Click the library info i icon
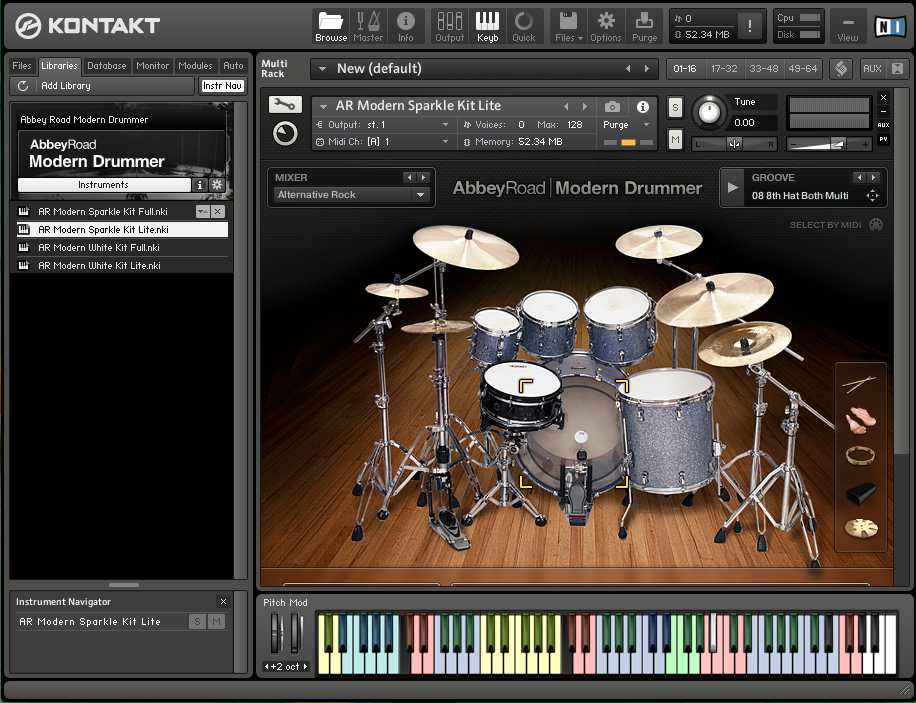916x703 pixels. (x=200, y=185)
